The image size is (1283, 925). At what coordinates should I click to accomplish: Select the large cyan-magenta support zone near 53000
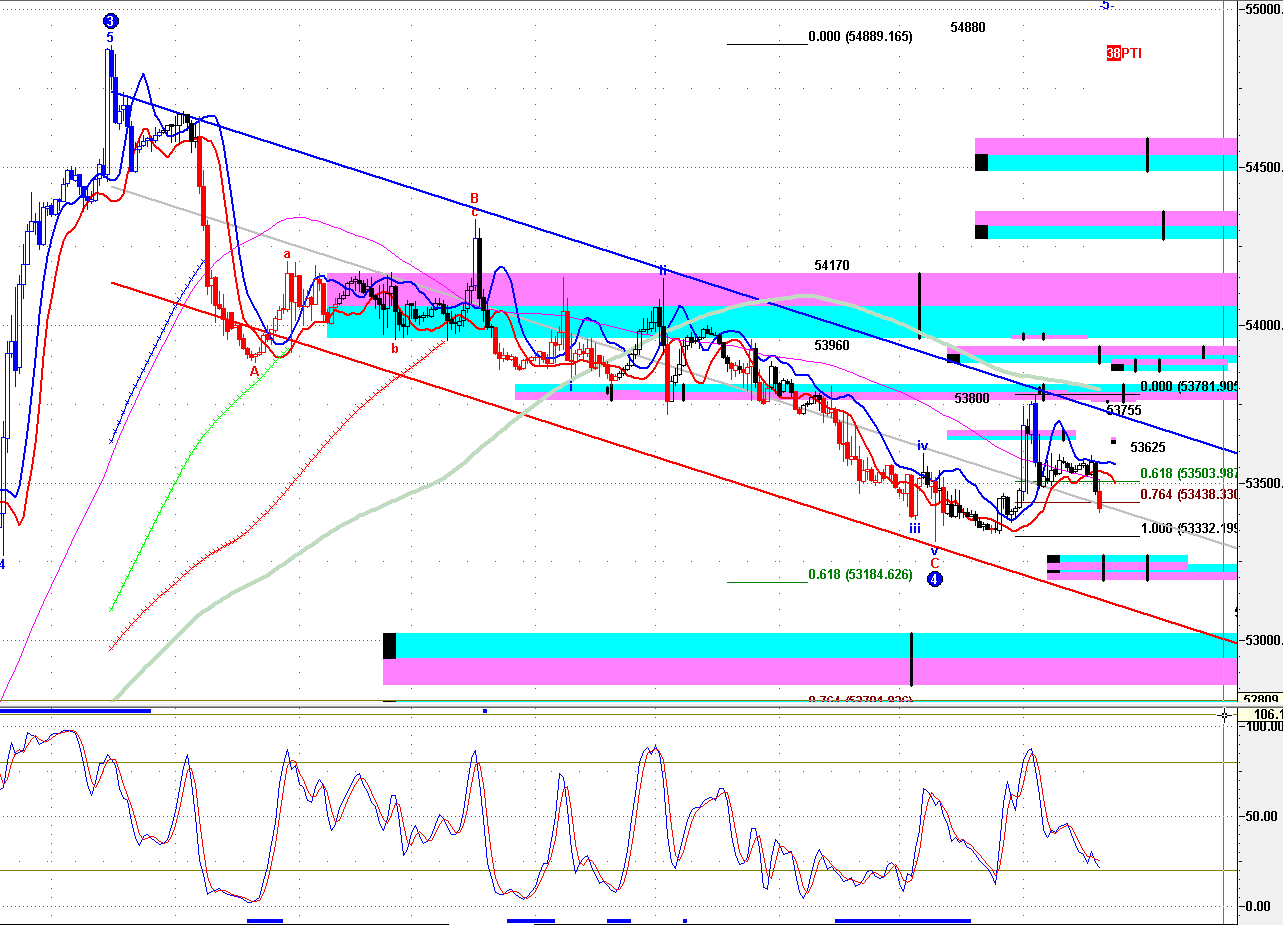(810, 658)
